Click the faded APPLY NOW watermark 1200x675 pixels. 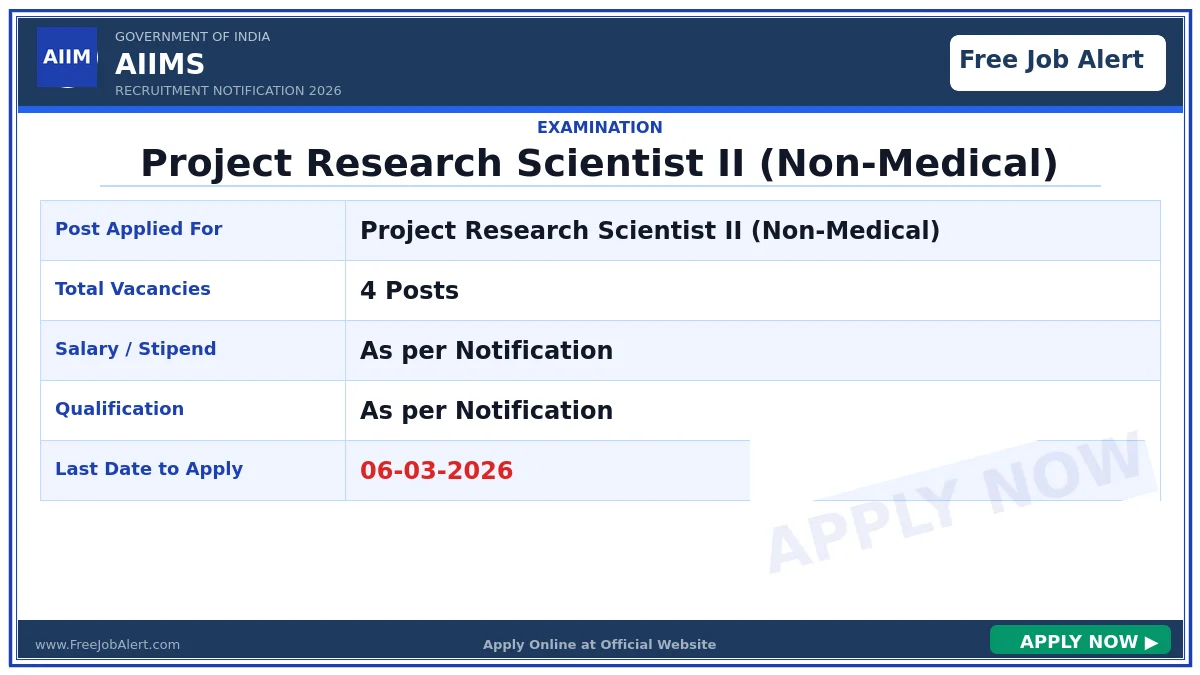coord(955,503)
